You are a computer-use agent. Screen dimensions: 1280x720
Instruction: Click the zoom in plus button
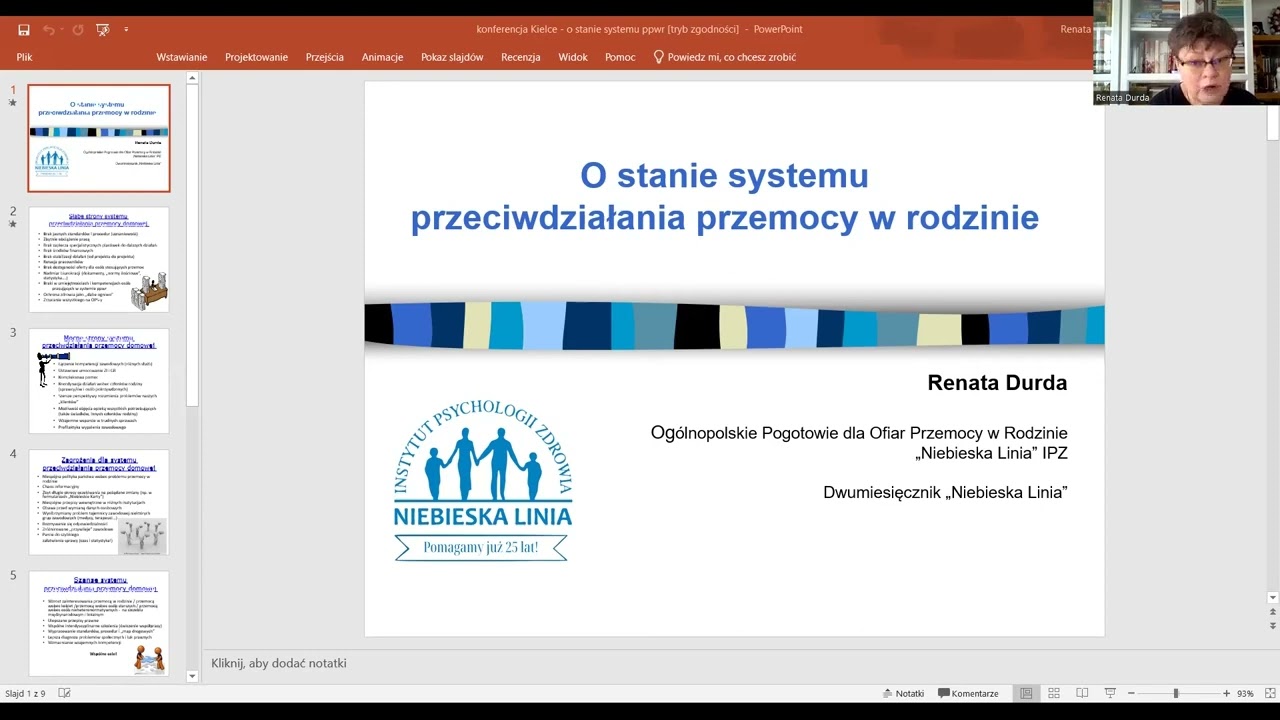pos(1226,693)
